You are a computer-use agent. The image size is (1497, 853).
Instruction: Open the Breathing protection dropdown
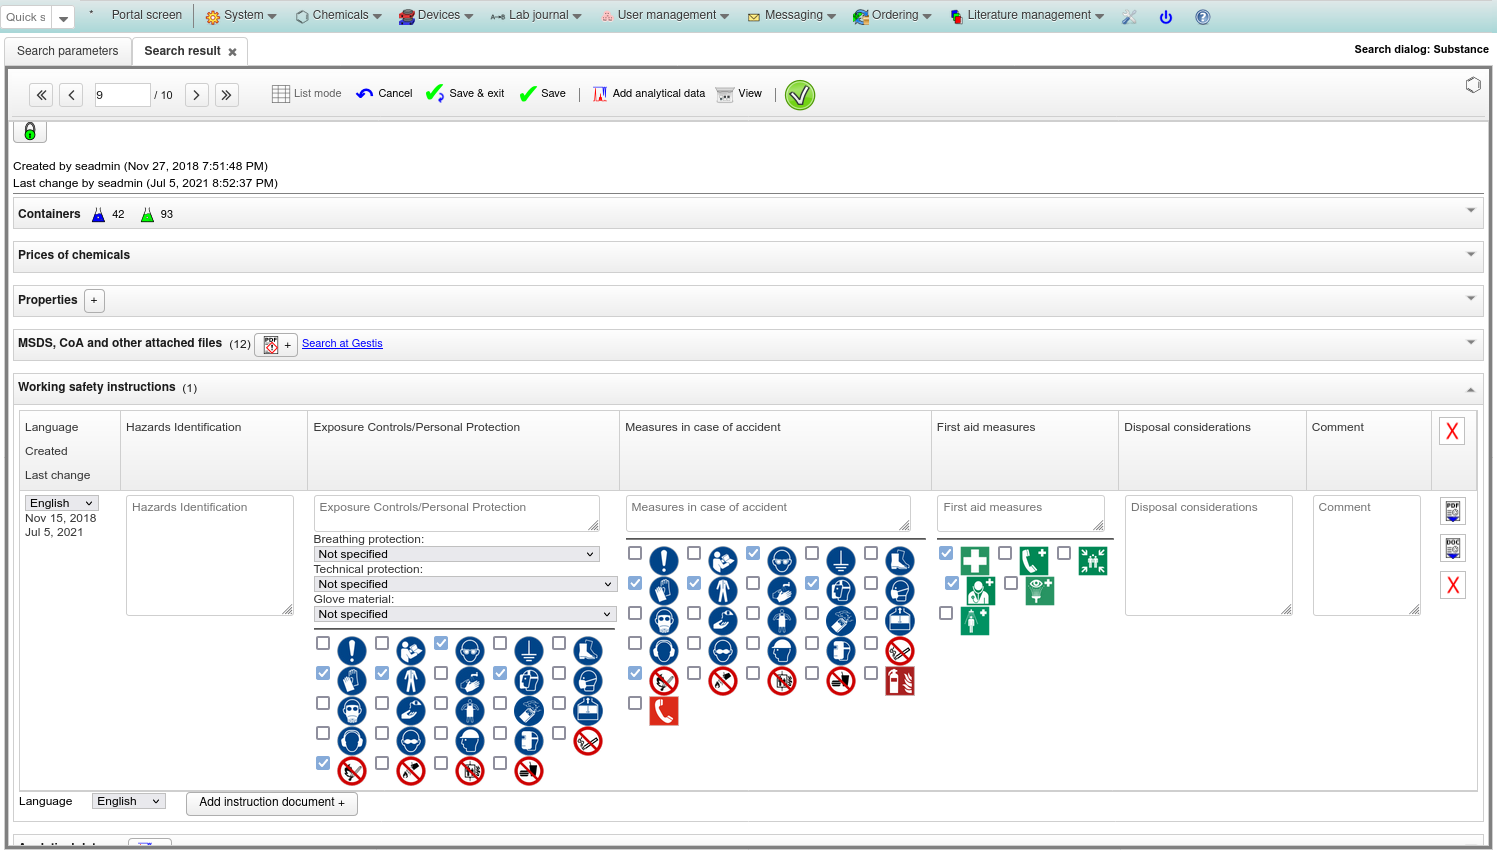(x=456, y=554)
